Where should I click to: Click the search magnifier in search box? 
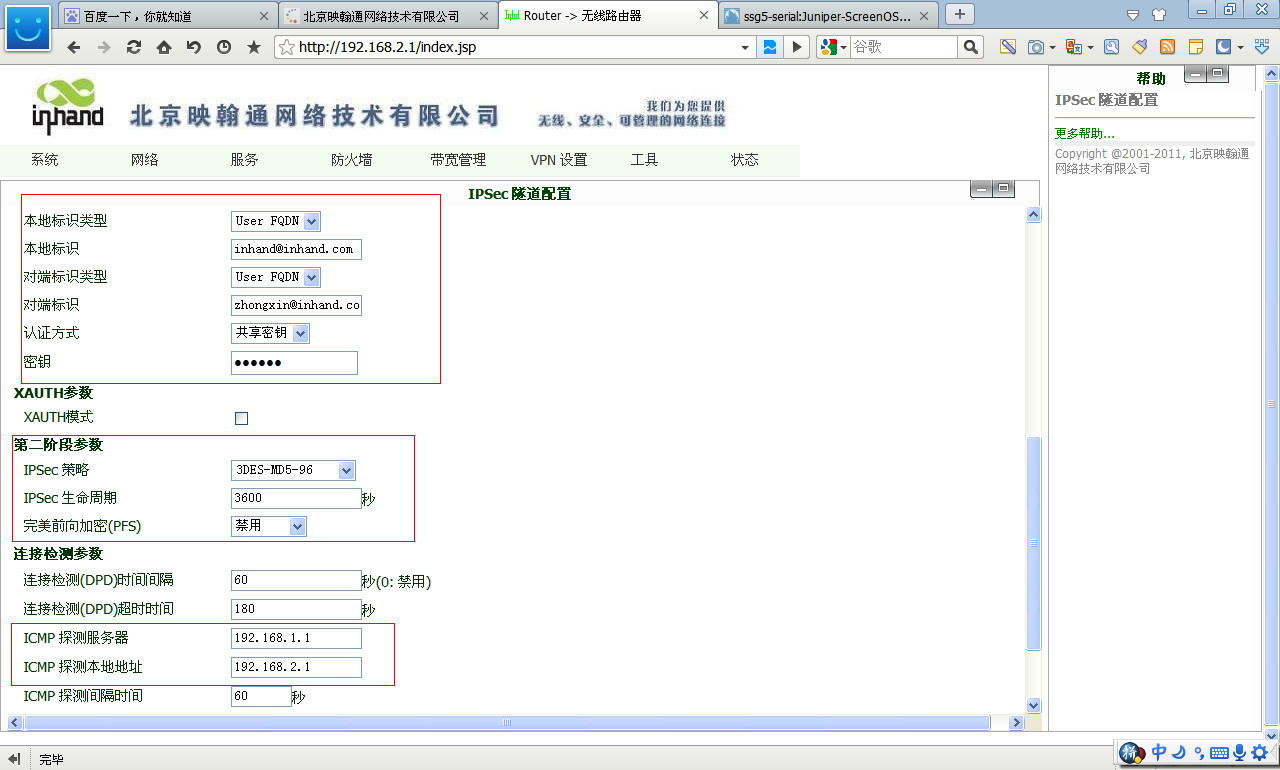coord(970,47)
